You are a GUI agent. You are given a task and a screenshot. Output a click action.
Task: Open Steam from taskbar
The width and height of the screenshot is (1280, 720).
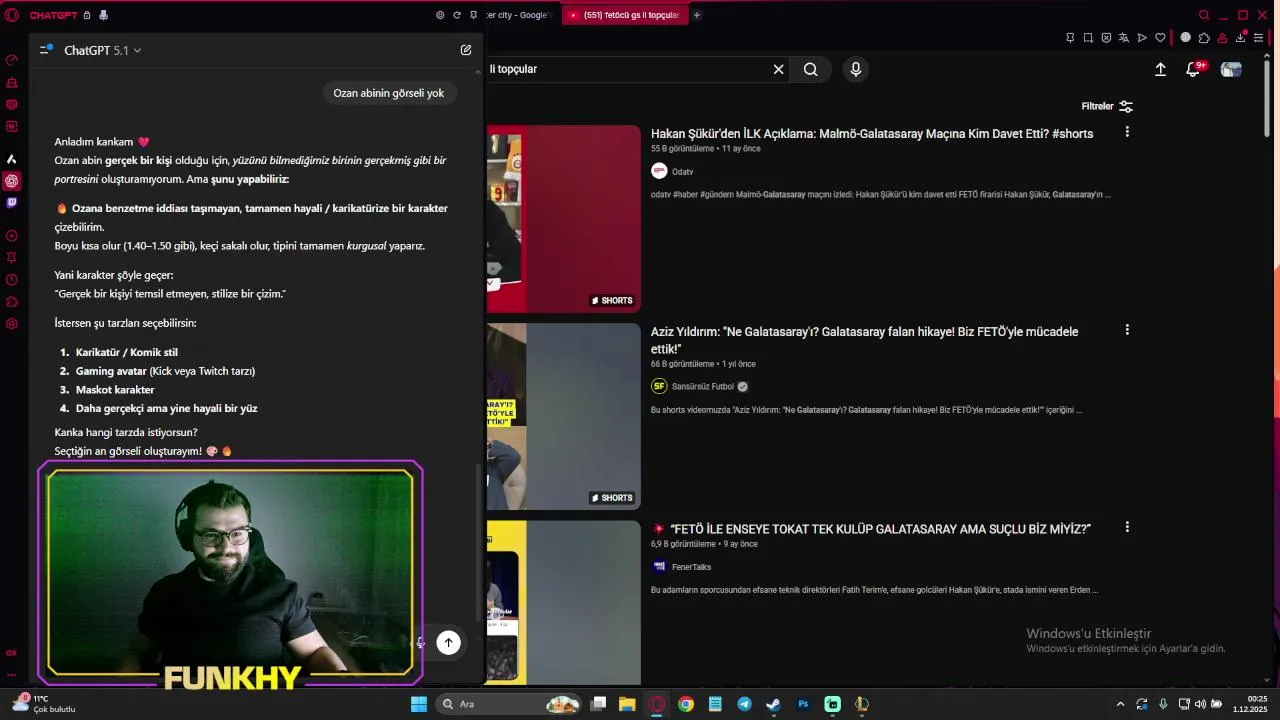(773, 704)
